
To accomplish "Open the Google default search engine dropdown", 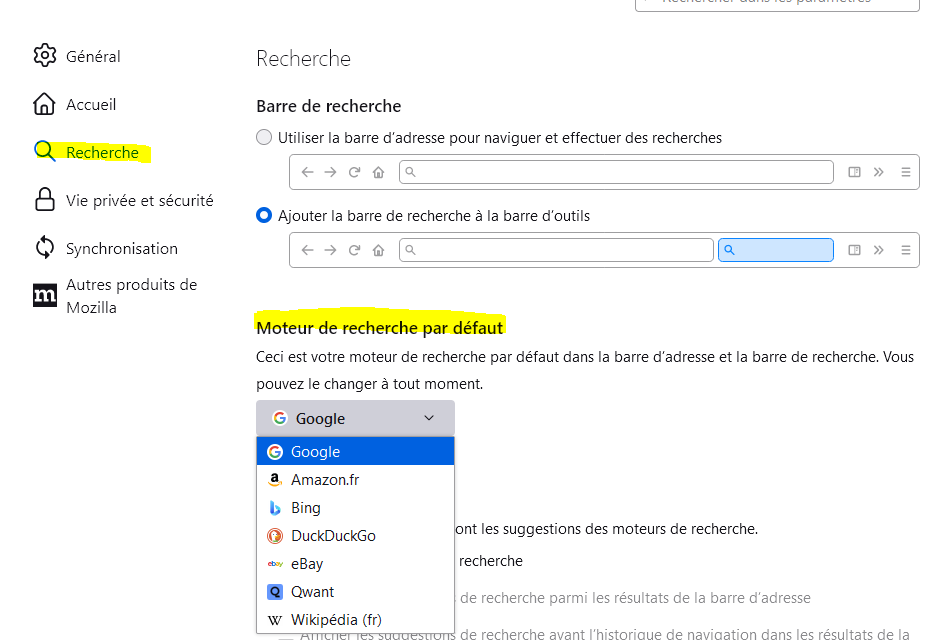I will pyautogui.click(x=355, y=418).
